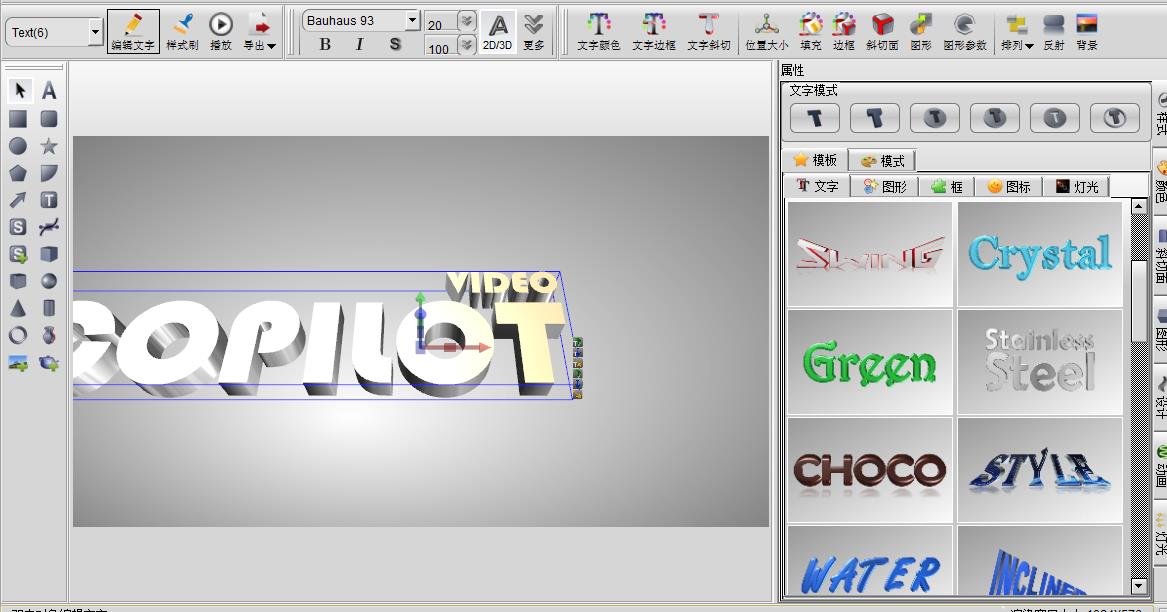Select the fourth text mode button

click(995, 118)
